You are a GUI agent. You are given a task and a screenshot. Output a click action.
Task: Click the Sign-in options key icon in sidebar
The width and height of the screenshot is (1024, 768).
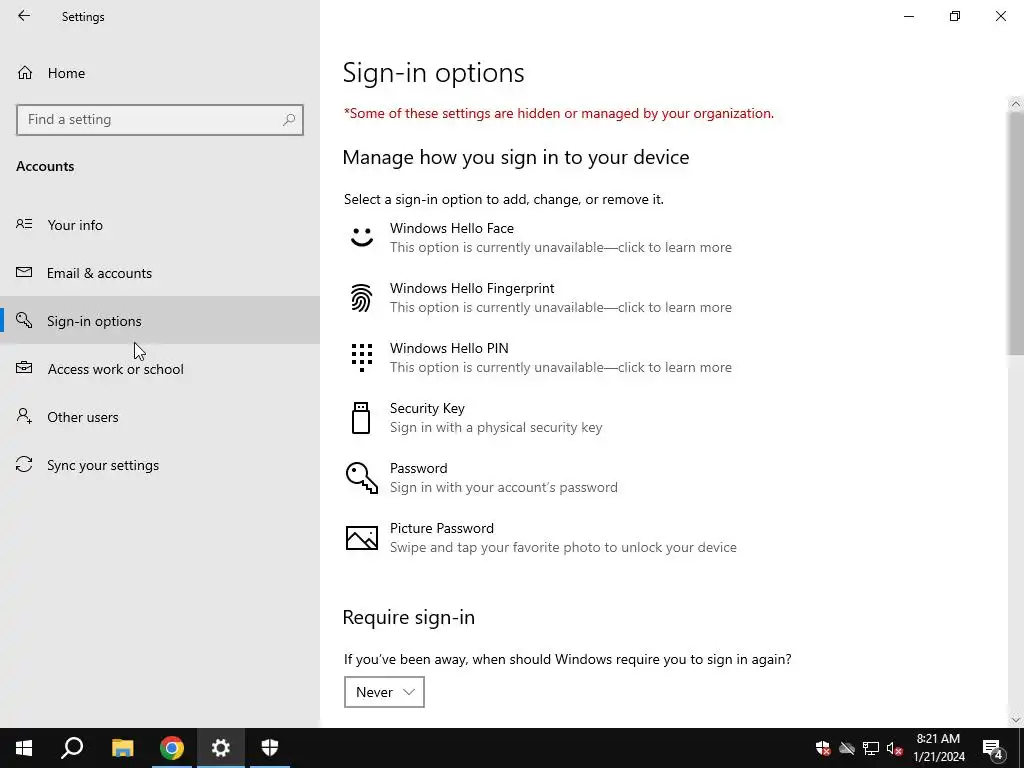[24, 320]
